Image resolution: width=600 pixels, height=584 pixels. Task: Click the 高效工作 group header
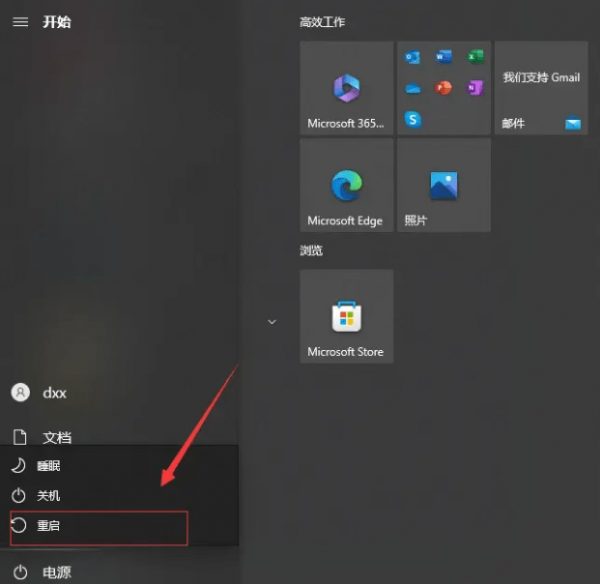click(x=322, y=22)
